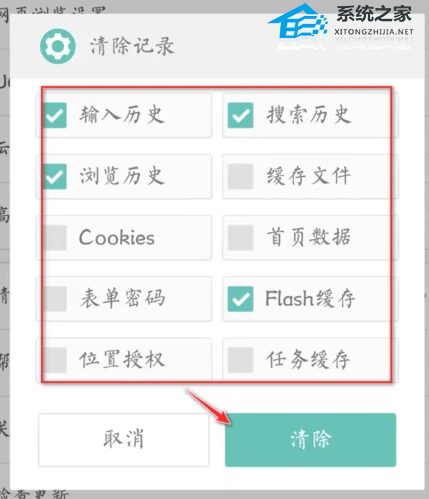Click the 任务缓存 option label
This screenshot has height=499, width=429.
pyautogui.click(x=308, y=360)
